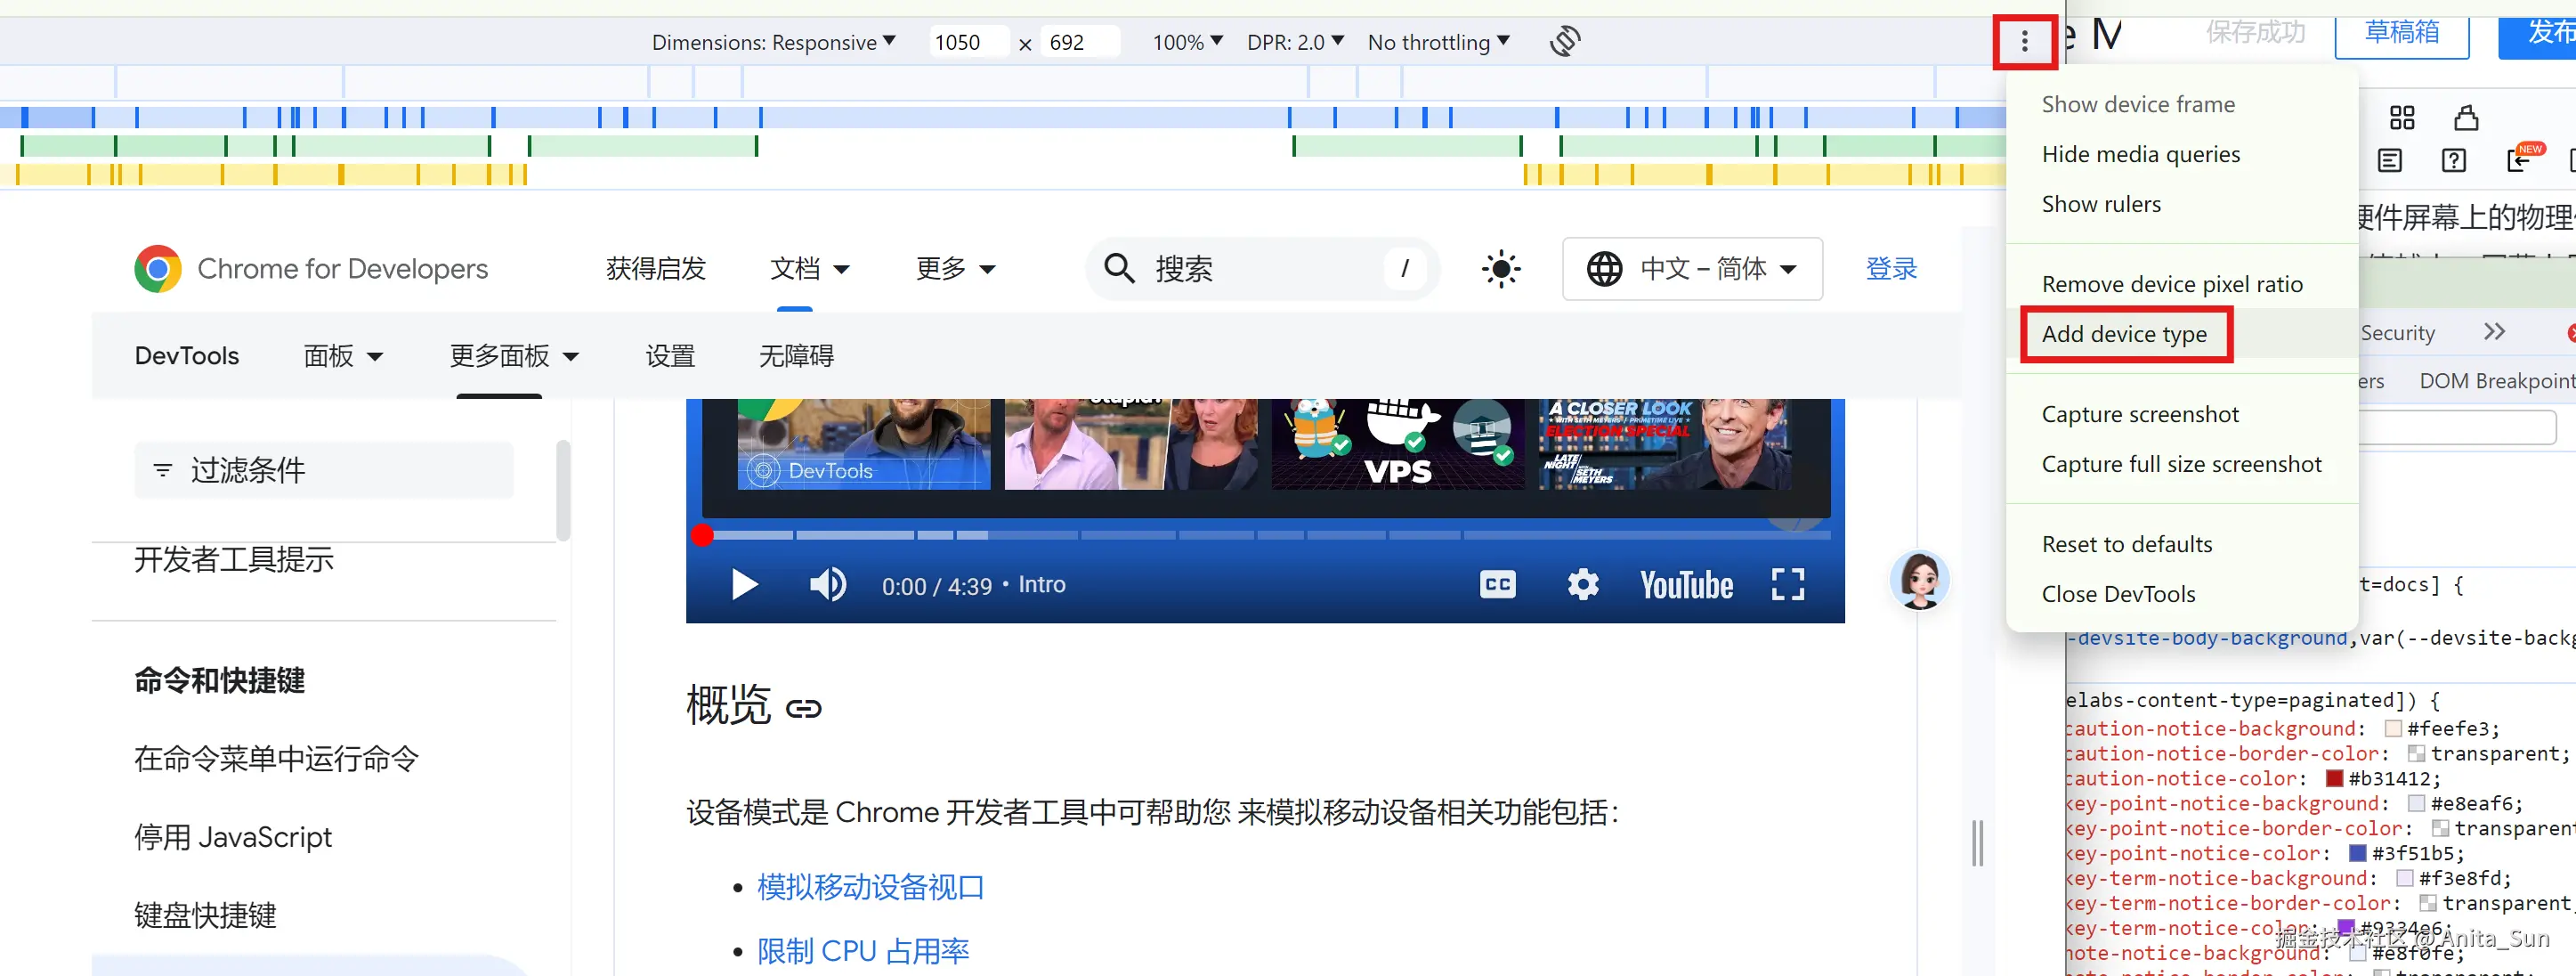This screenshot has height=976, width=2576.
Task: Click the YouTube settings gear icon
Action: tap(1582, 584)
